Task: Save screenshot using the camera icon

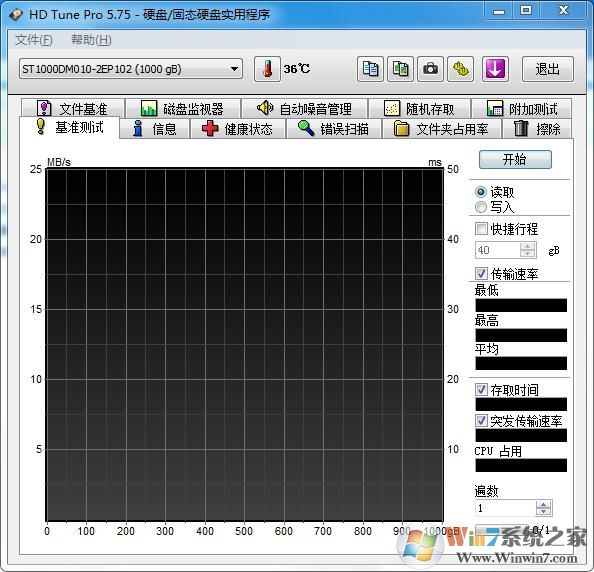Action: click(430, 69)
